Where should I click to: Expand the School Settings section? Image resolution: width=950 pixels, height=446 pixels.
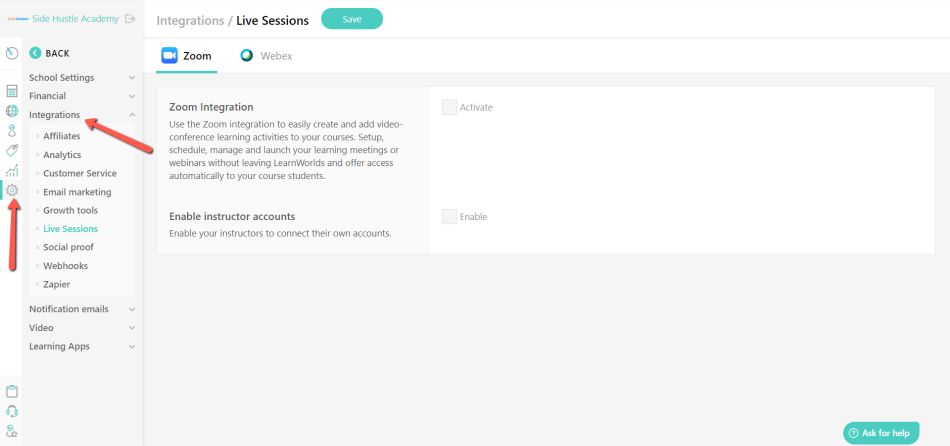coord(82,78)
